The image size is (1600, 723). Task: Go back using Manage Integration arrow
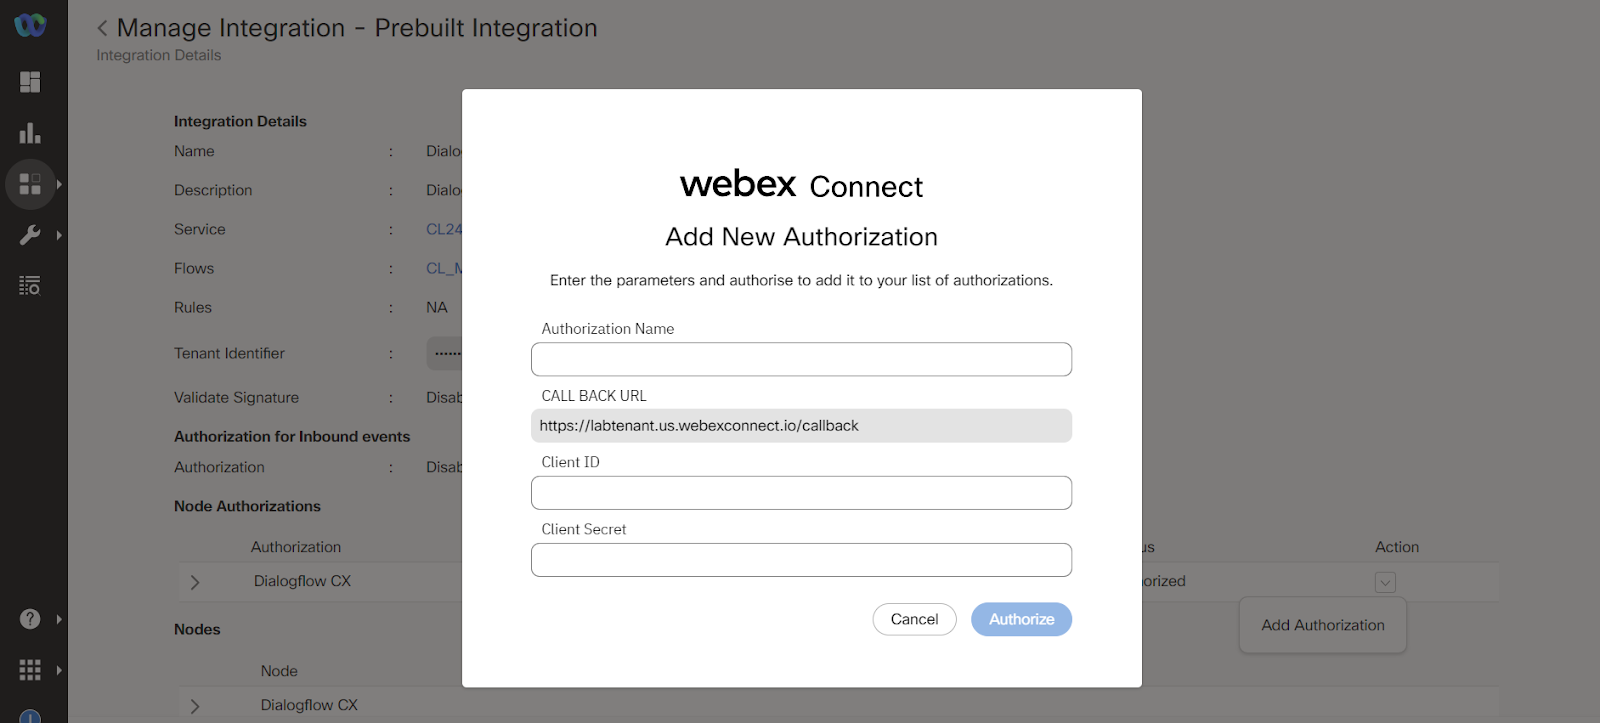pyautogui.click(x=102, y=28)
